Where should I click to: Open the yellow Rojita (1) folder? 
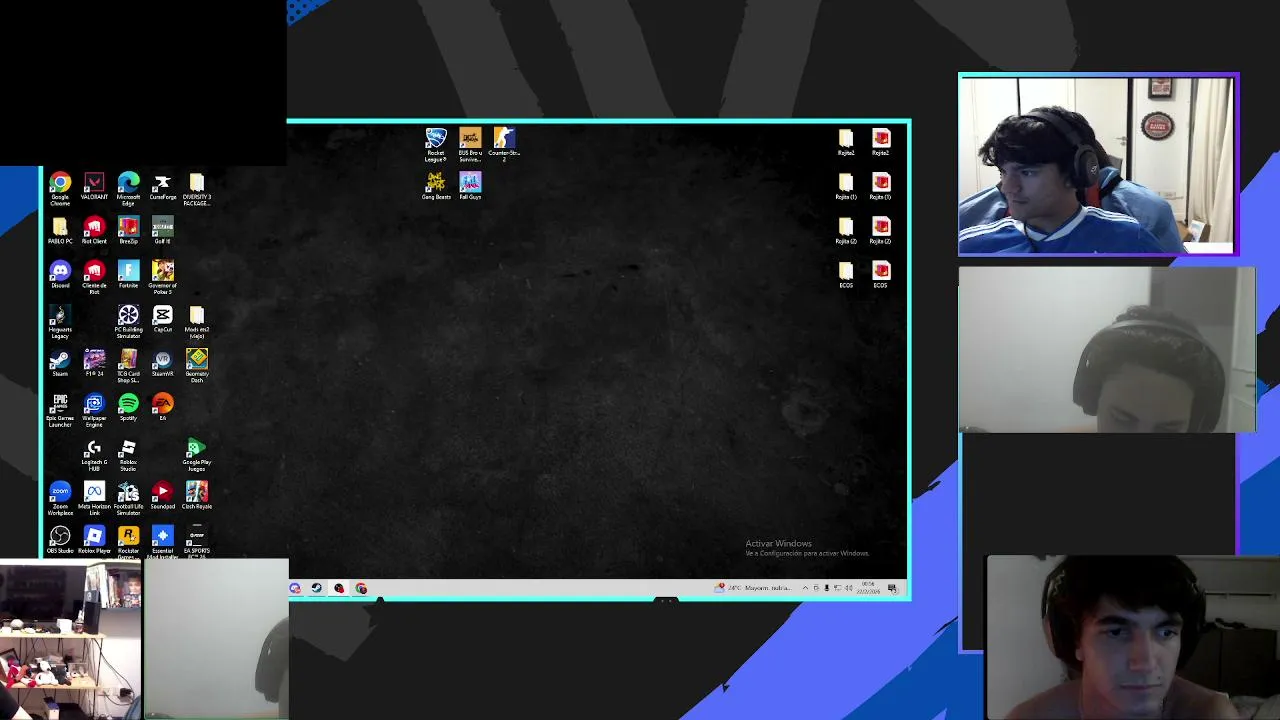[x=846, y=186]
